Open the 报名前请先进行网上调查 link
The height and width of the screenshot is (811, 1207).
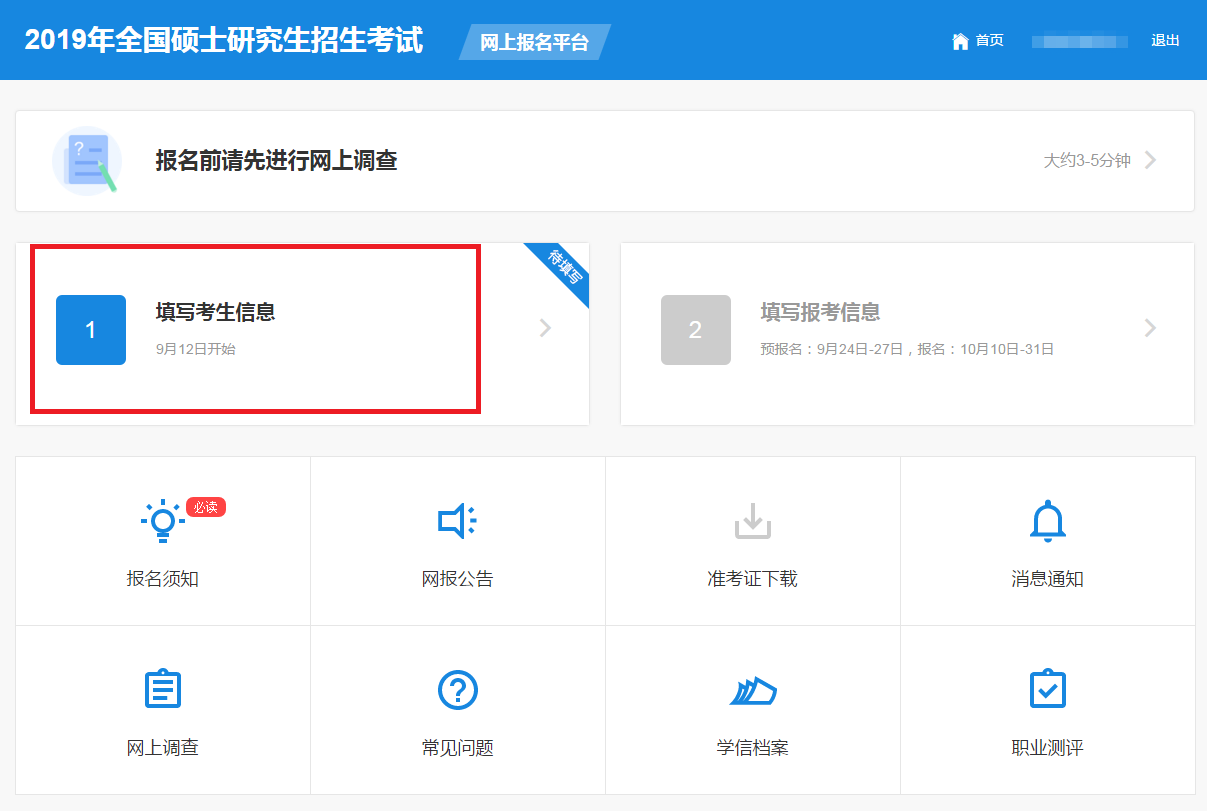276,161
